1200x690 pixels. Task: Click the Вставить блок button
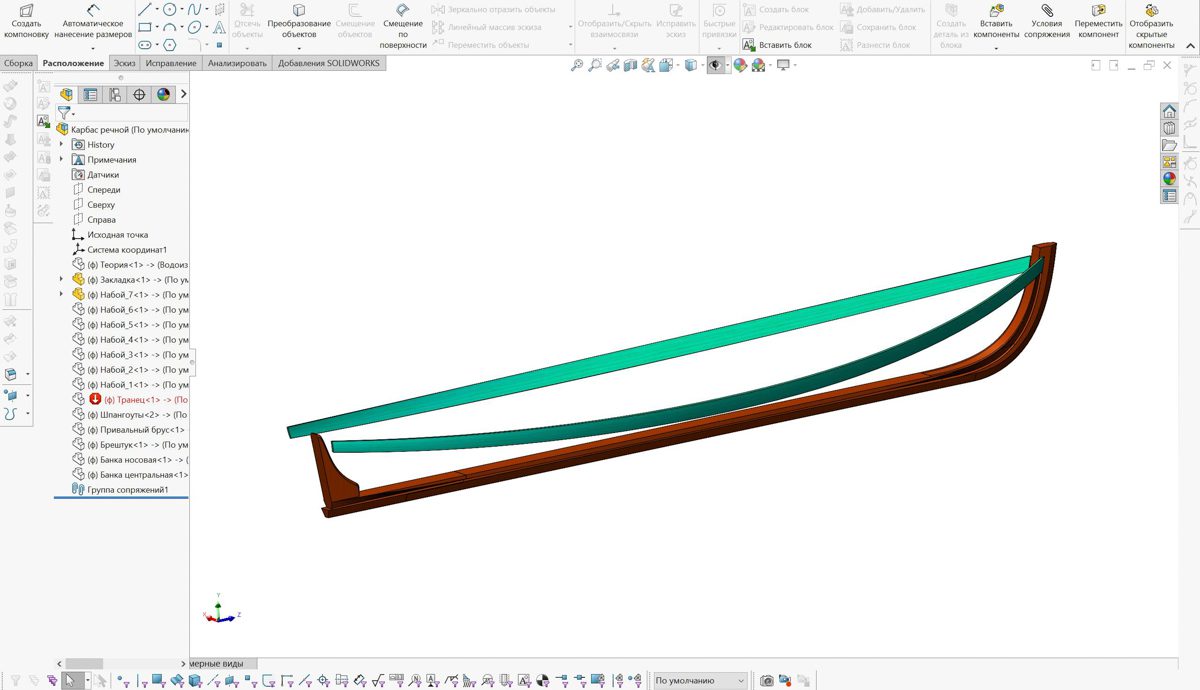(777, 45)
